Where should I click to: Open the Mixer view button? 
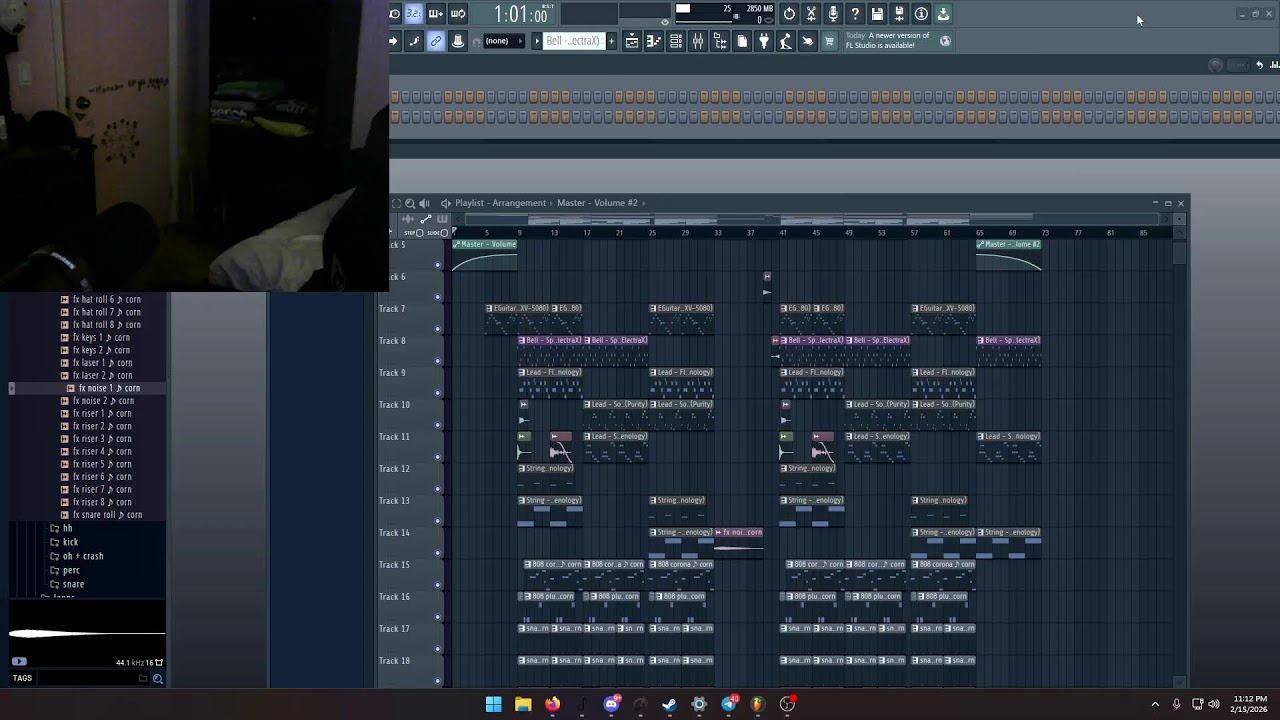tap(698, 41)
